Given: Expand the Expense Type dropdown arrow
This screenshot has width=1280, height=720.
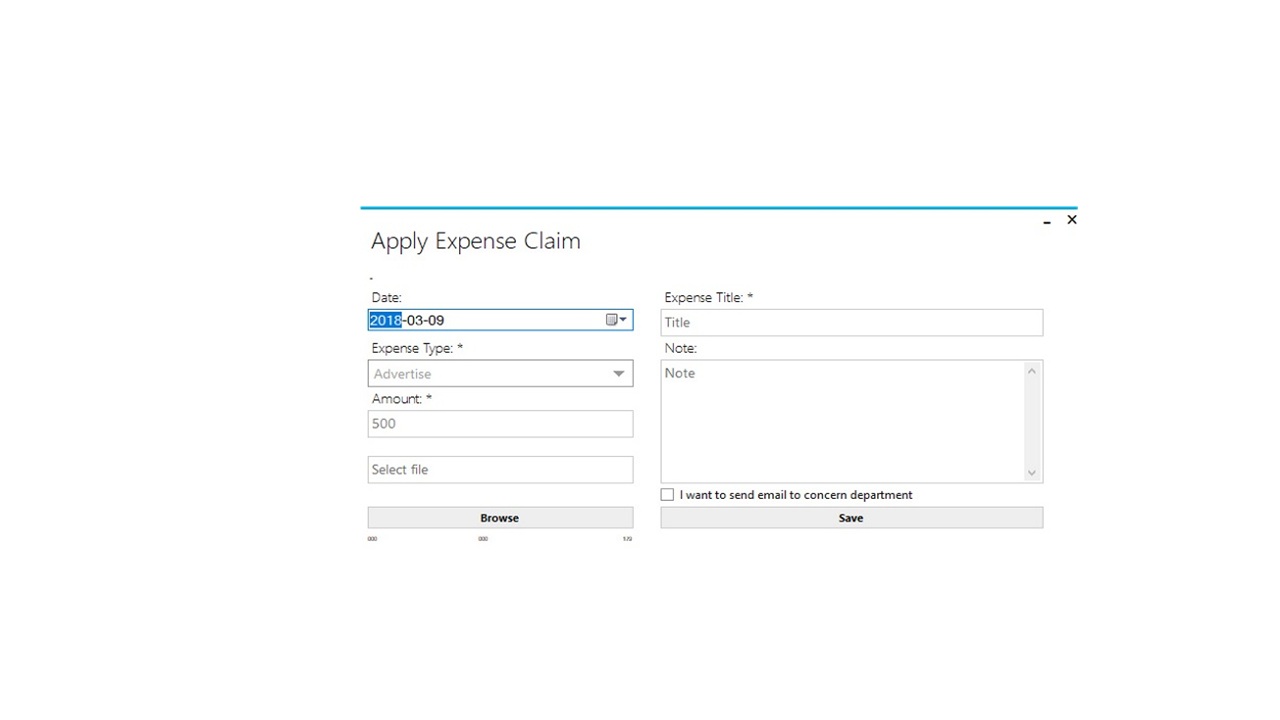Looking at the screenshot, I should pyautogui.click(x=619, y=374).
